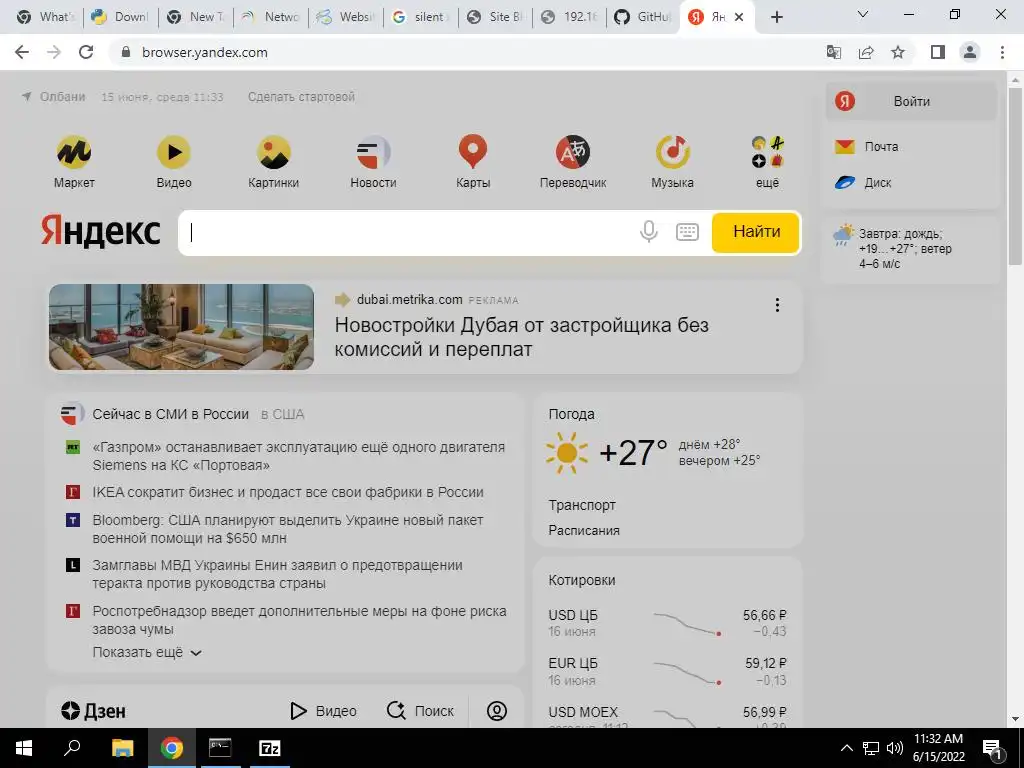Switch to the Site tab
This screenshot has width=1024, height=768.
pyautogui.click(x=495, y=17)
